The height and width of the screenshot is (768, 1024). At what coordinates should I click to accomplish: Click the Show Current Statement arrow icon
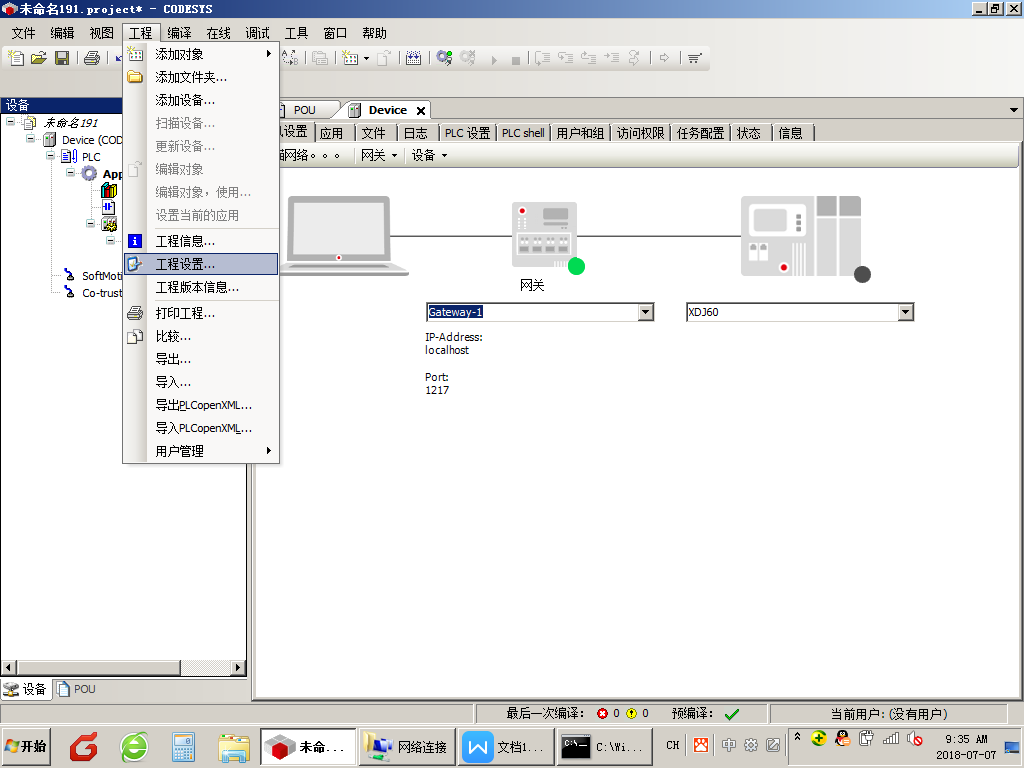click(664, 58)
